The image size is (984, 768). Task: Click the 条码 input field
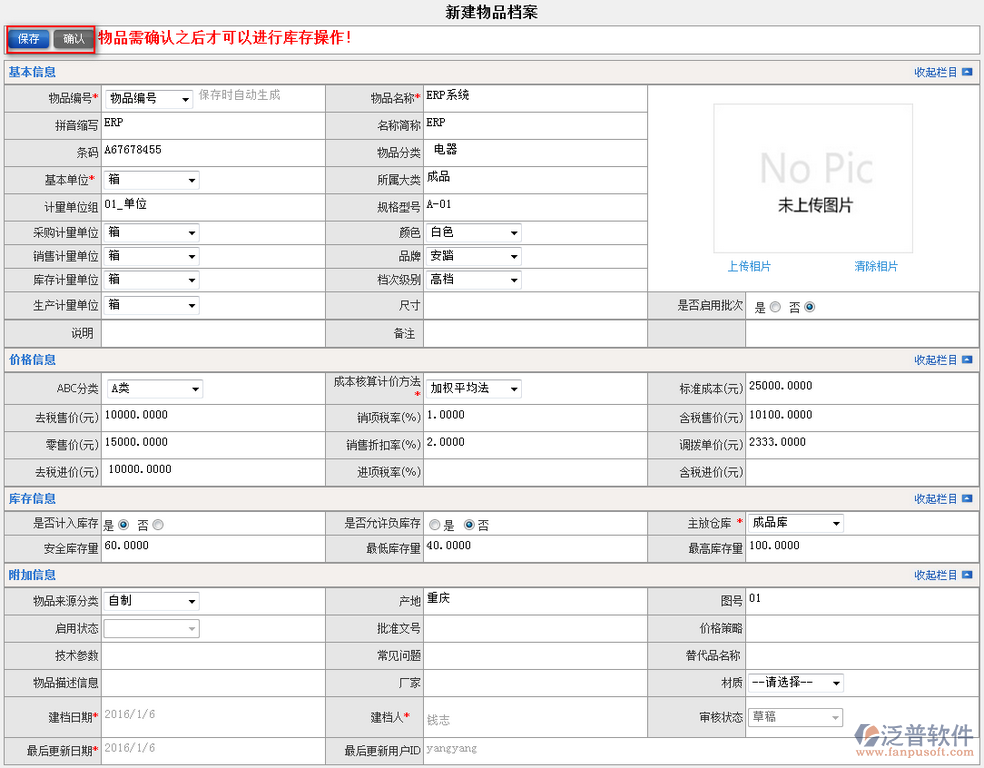point(212,151)
